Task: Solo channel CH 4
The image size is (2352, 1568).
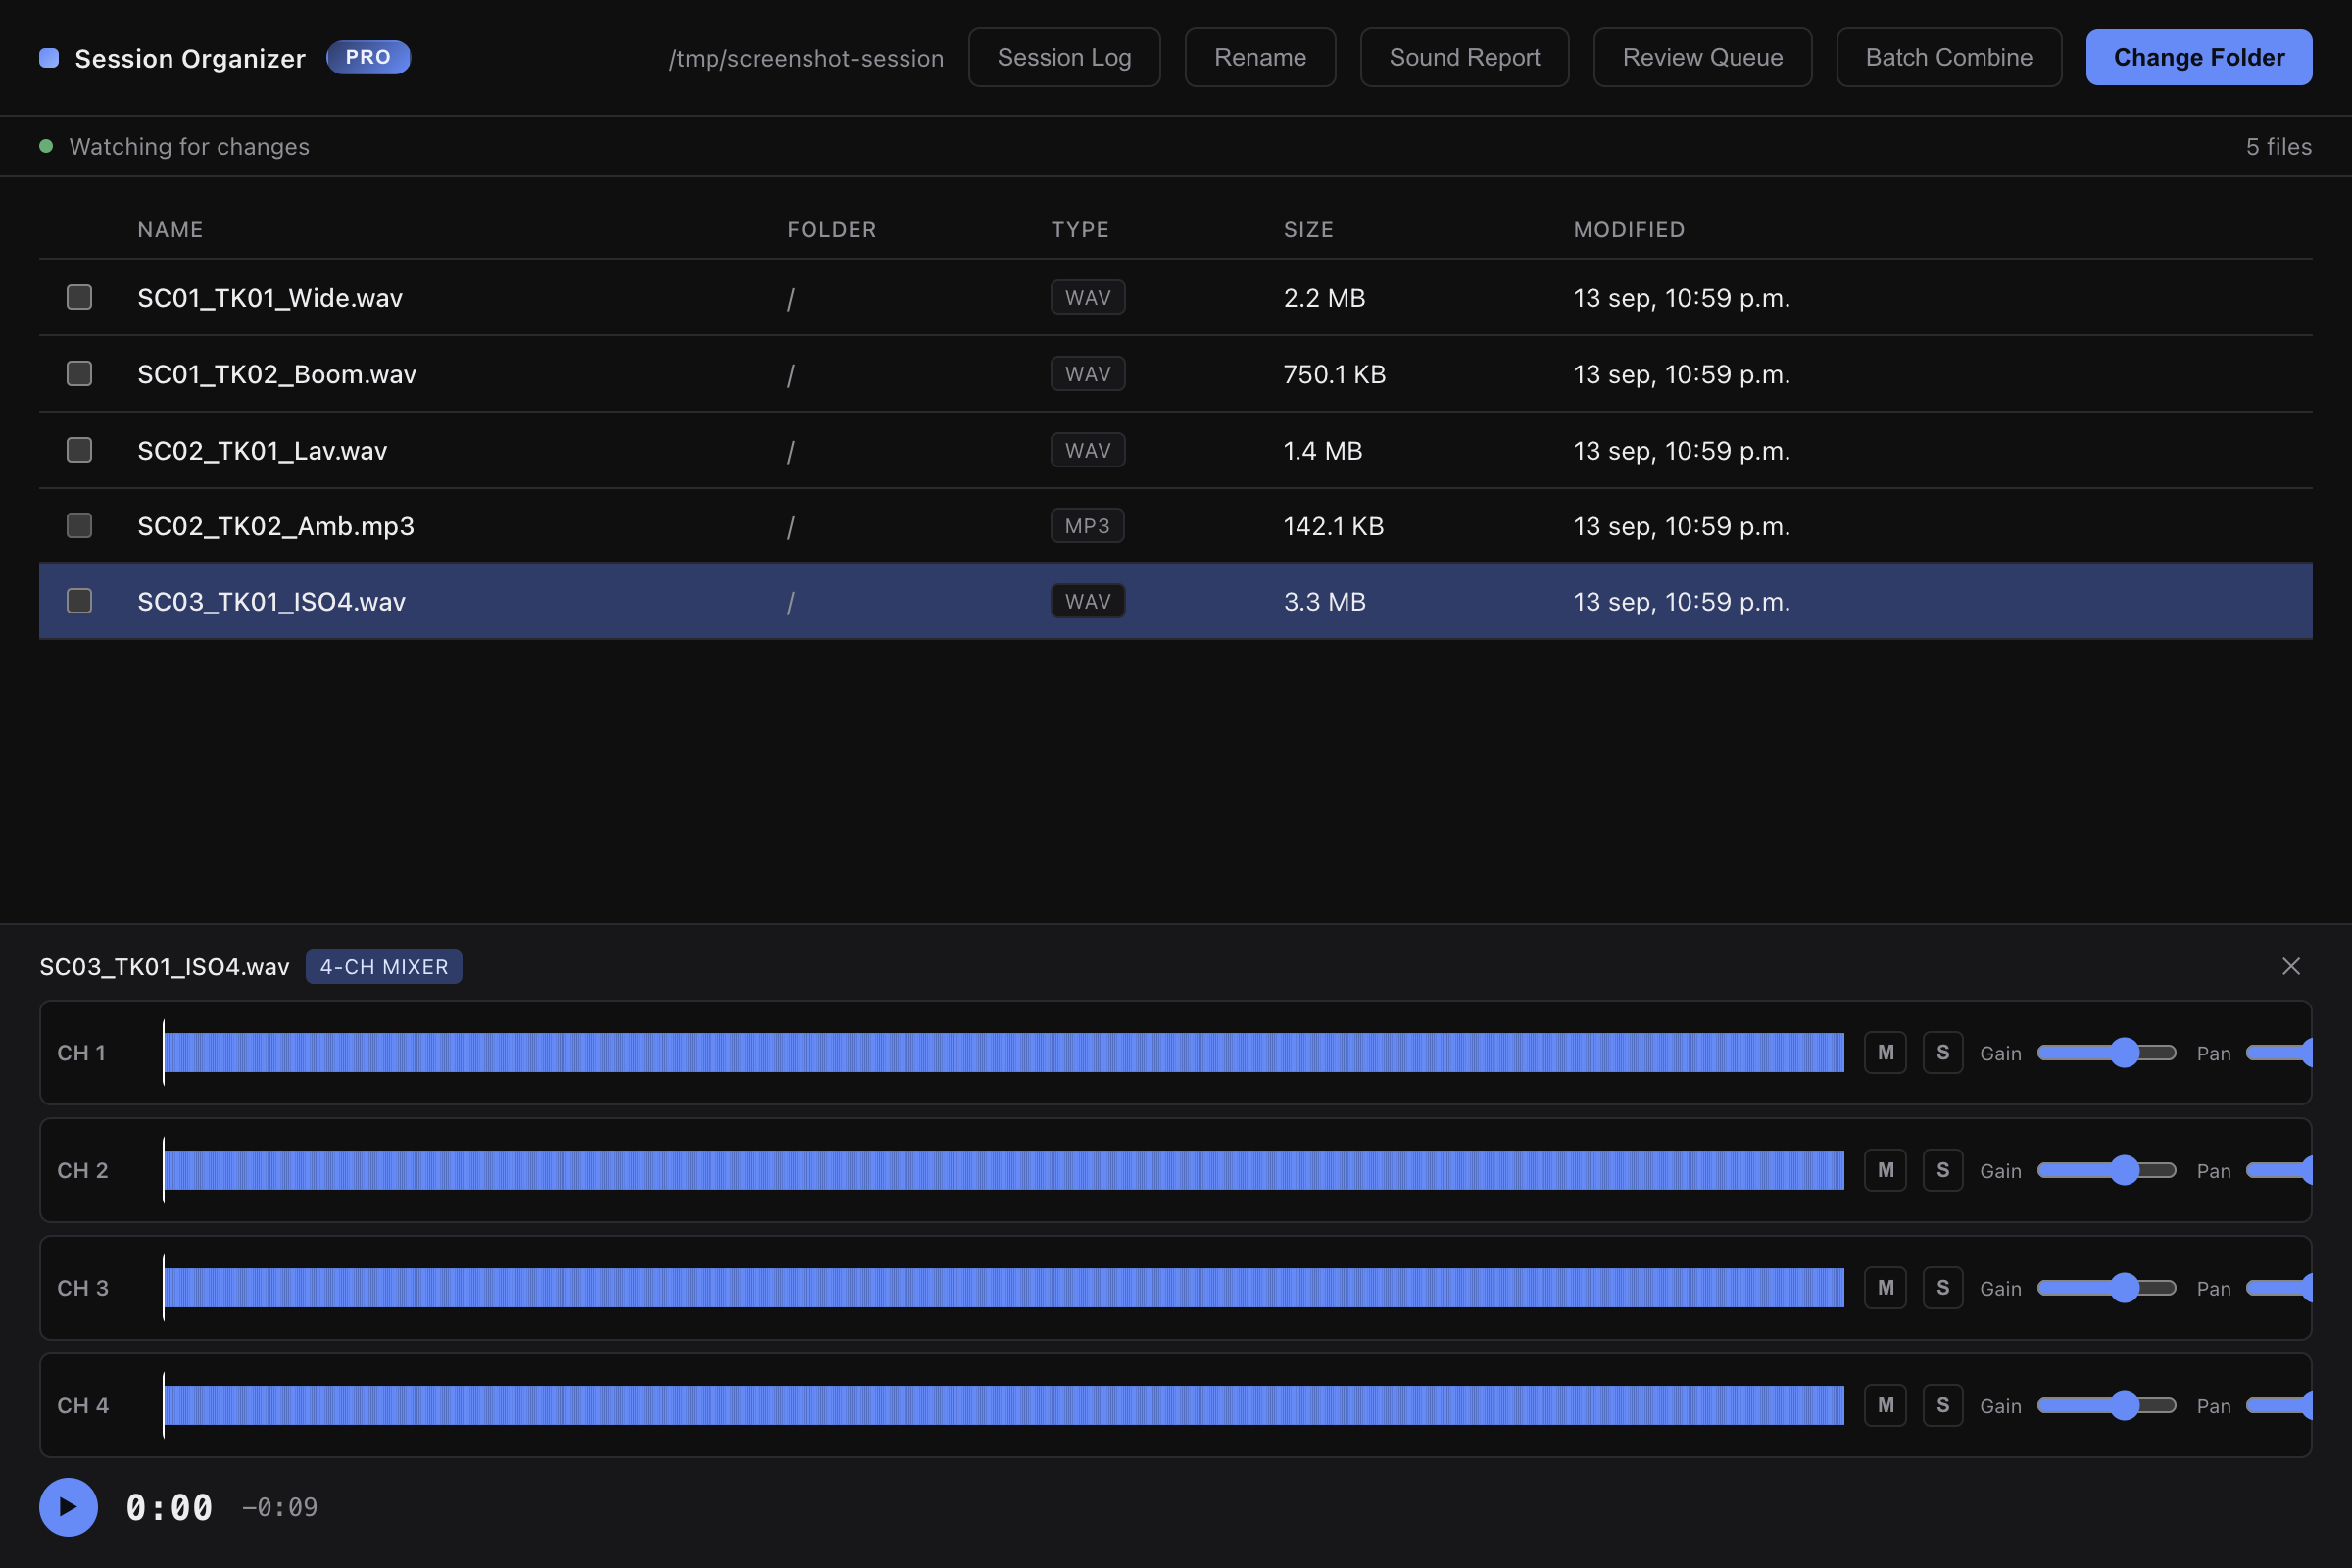Action: coord(1943,1406)
